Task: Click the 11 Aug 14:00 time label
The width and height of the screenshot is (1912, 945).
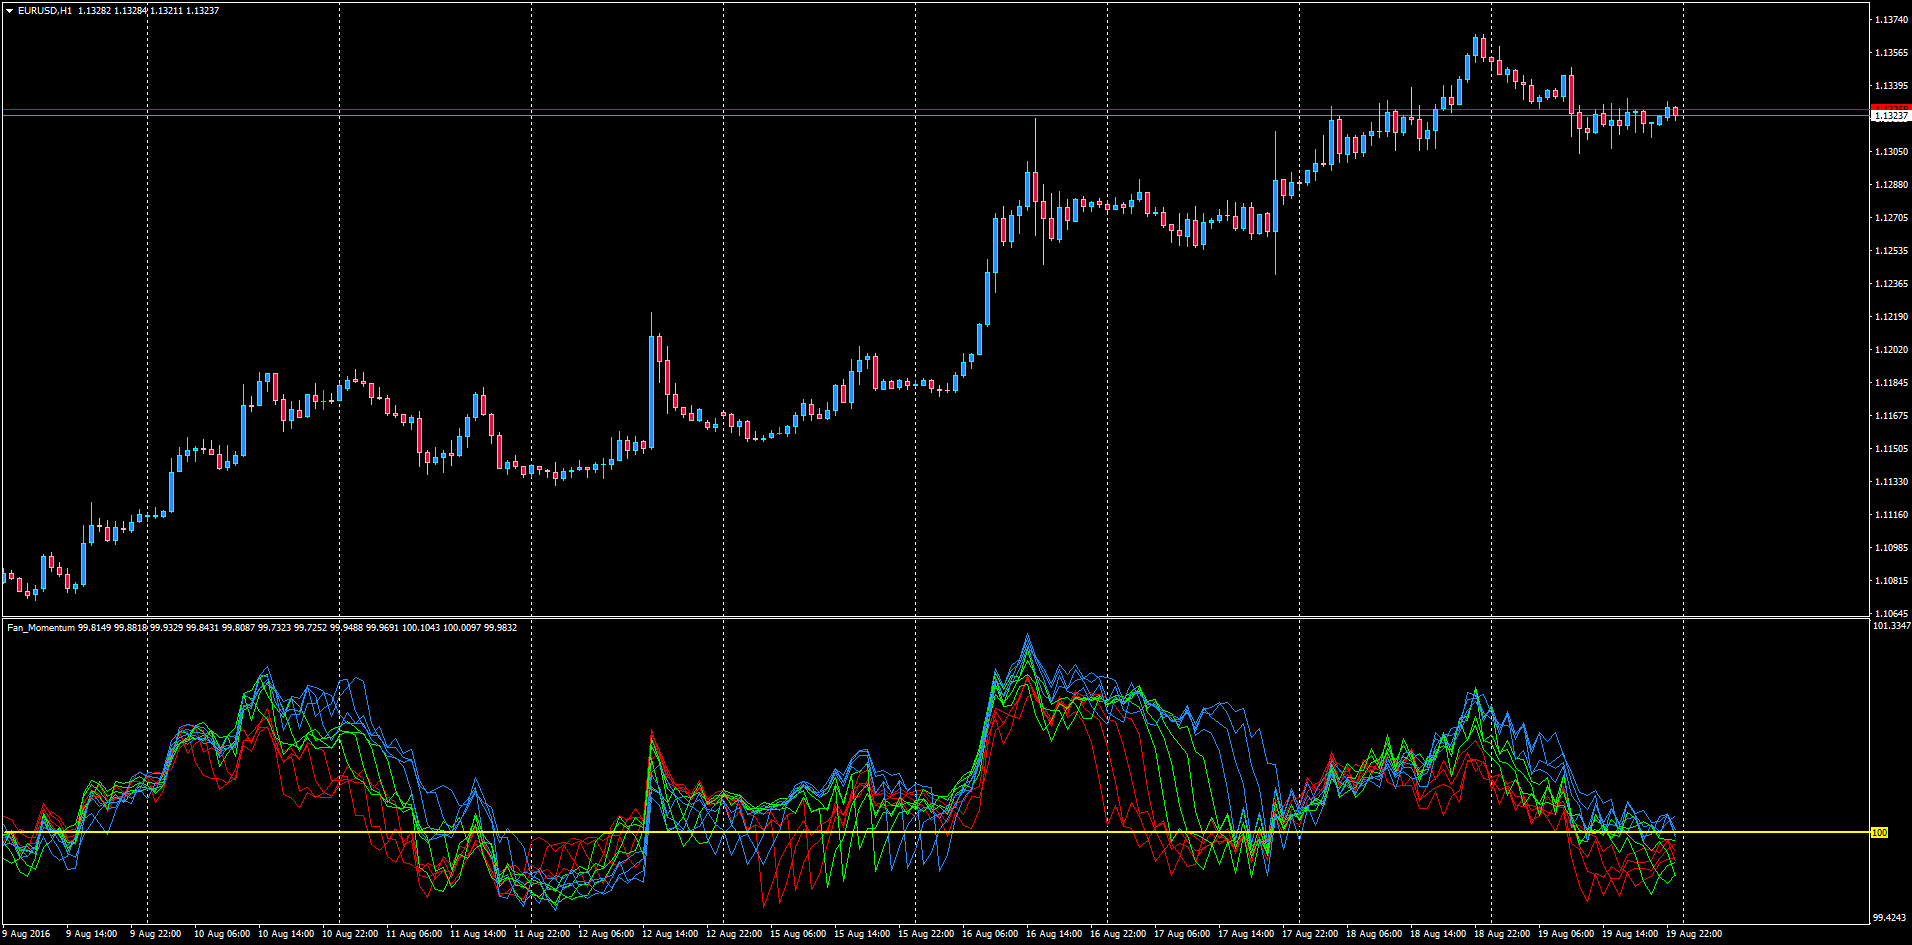Action: click(x=478, y=934)
